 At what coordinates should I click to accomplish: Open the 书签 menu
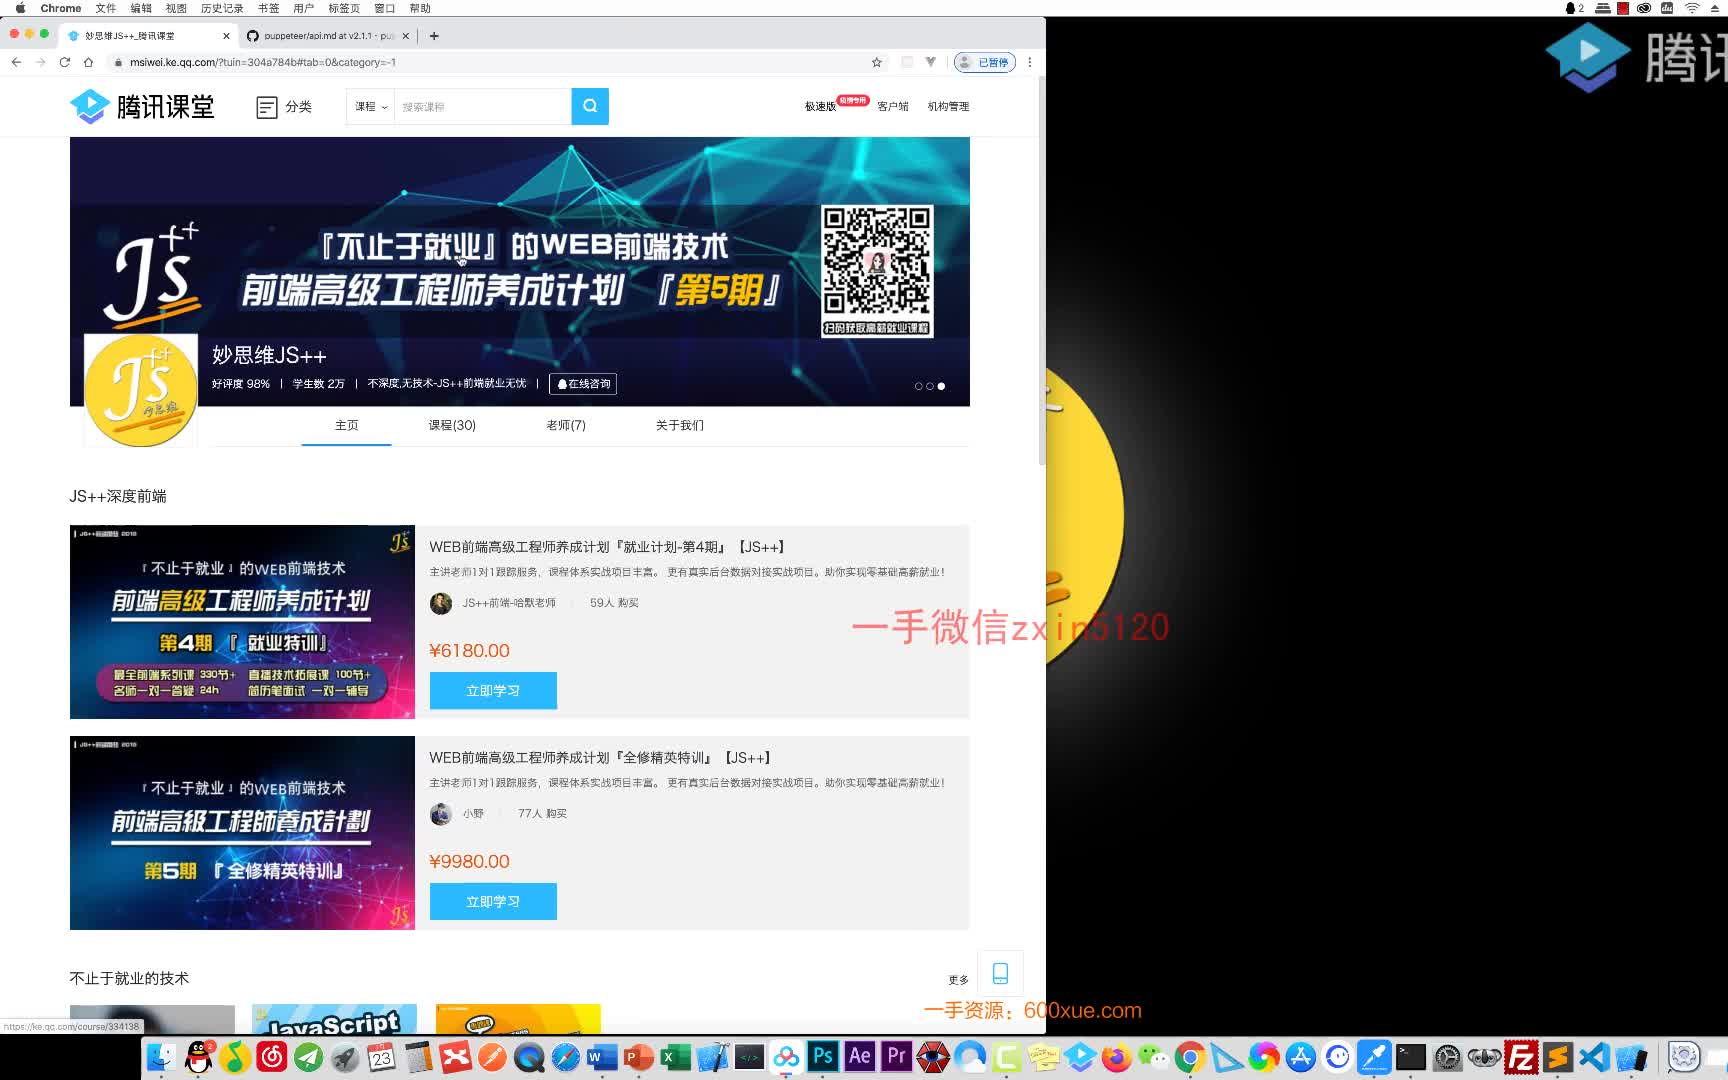pyautogui.click(x=269, y=8)
